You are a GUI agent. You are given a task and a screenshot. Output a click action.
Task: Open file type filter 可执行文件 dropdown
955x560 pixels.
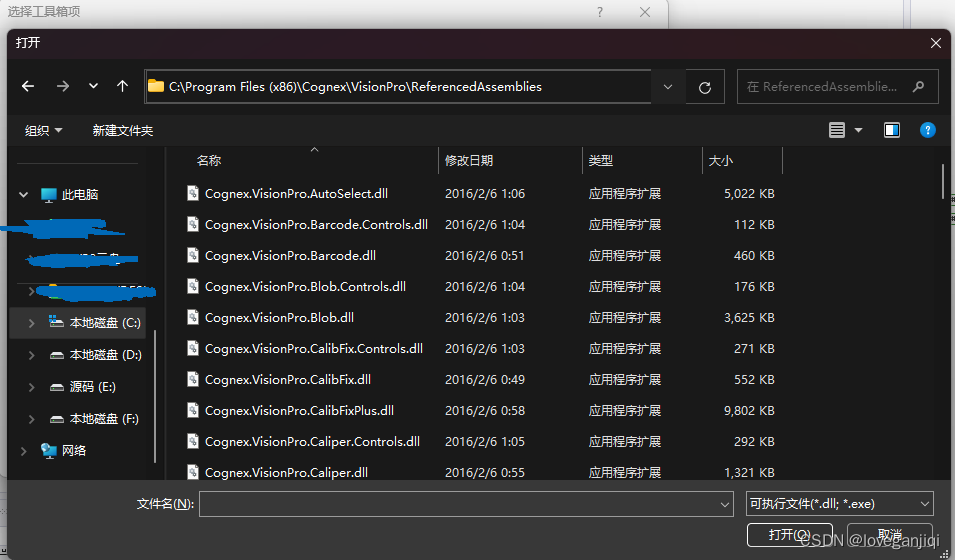(840, 504)
